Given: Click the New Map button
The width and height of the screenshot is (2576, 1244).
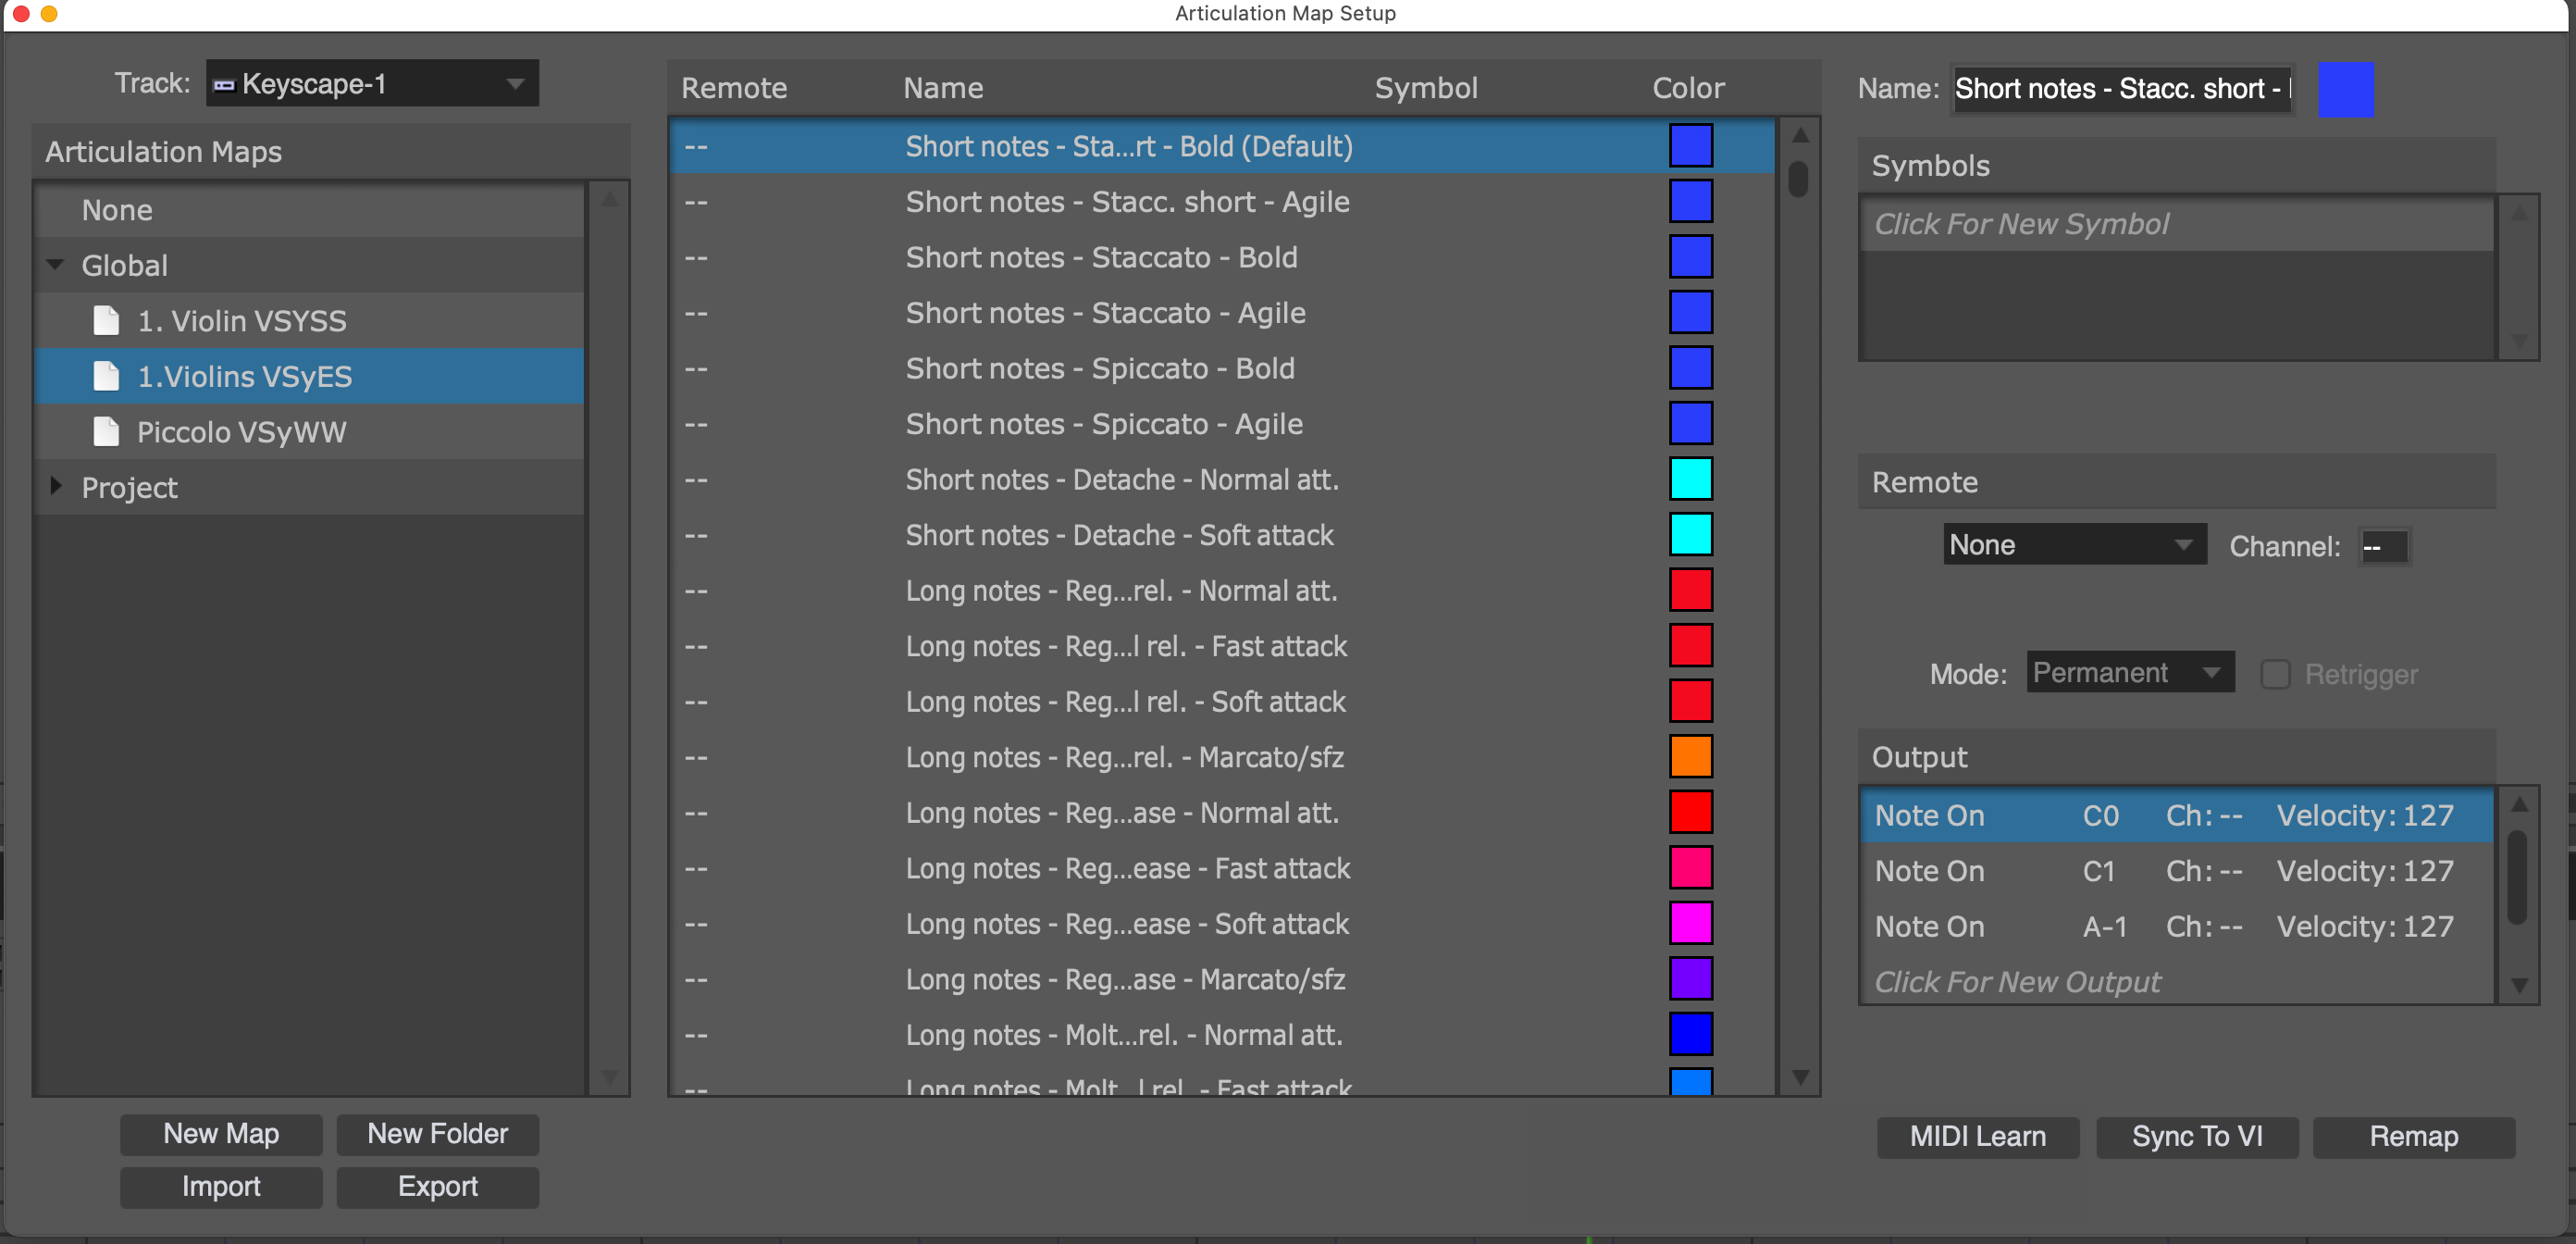Looking at the screenshot, I should 221,1134.
